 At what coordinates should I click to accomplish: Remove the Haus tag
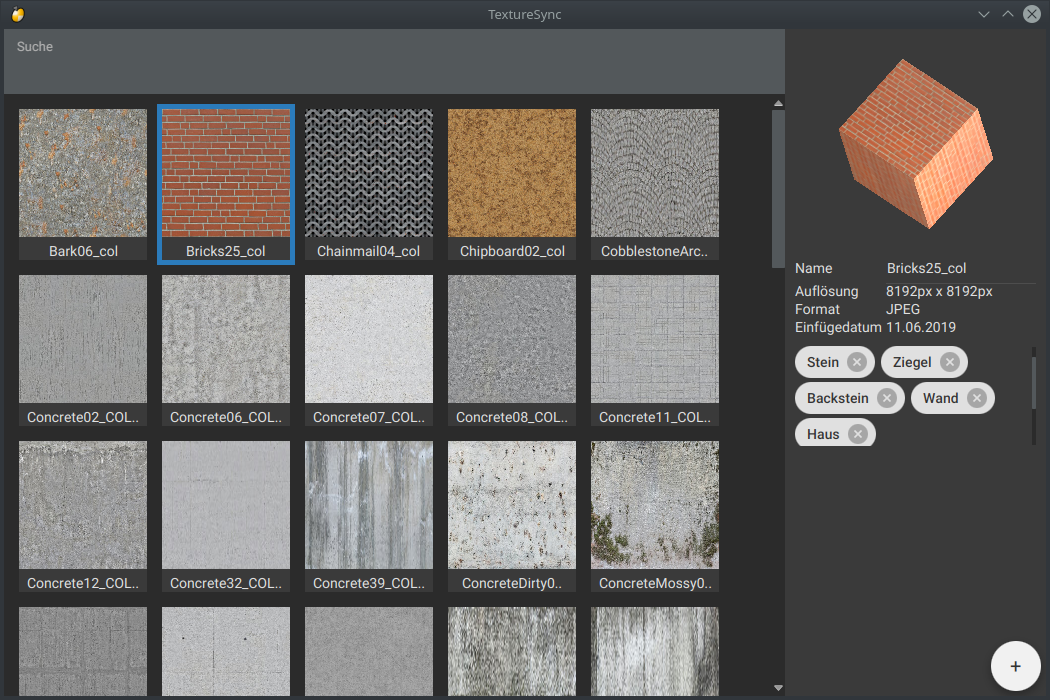(857, 434)
